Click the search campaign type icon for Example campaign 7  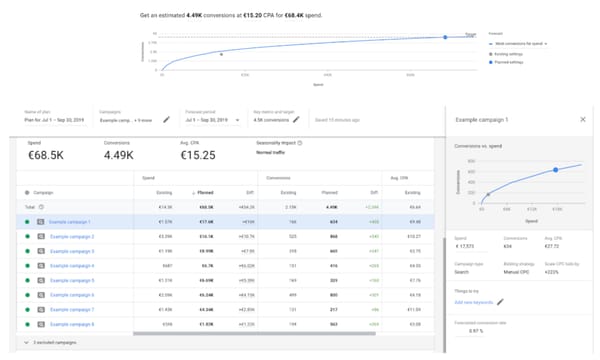click(41, 310)
